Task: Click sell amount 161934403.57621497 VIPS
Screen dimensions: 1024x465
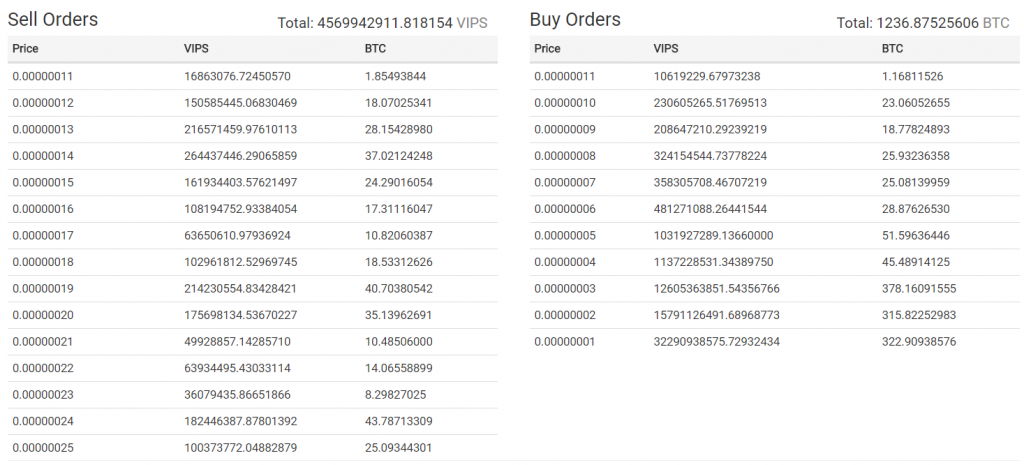Action: tap(240, 182)
